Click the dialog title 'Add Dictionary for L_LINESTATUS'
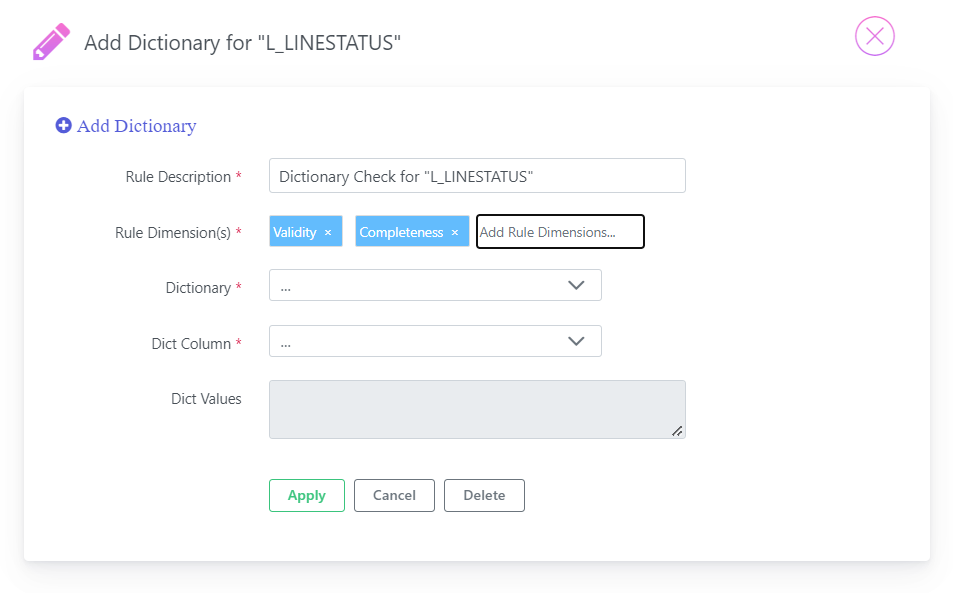This screenshot has height=593, width=953. pyautogui.click(x=243, y=43)
